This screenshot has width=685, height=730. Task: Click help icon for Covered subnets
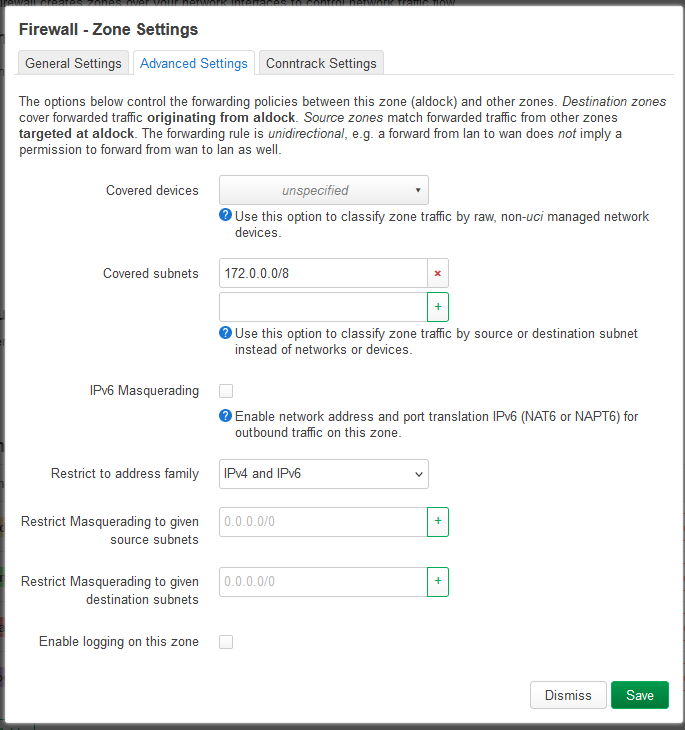click(x=225, y=332)
